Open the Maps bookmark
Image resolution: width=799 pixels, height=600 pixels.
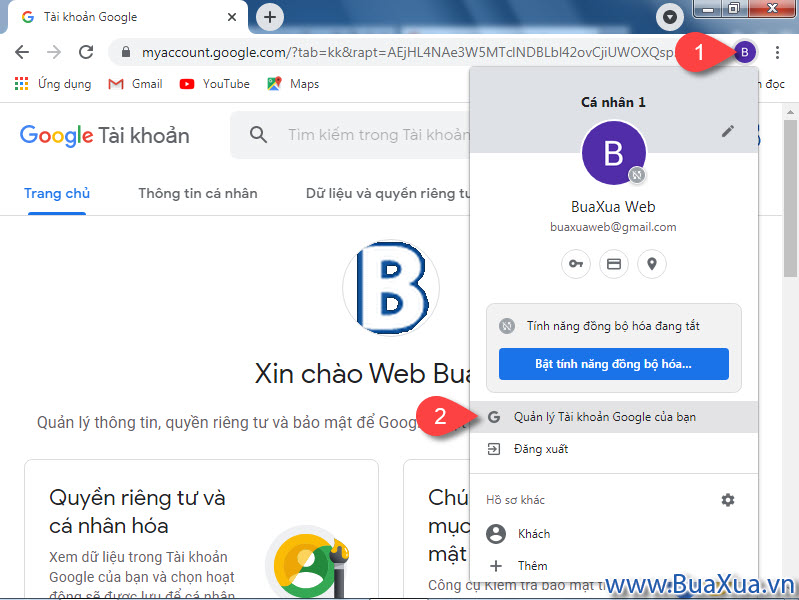pyautogui.click(x=293, y=84)
